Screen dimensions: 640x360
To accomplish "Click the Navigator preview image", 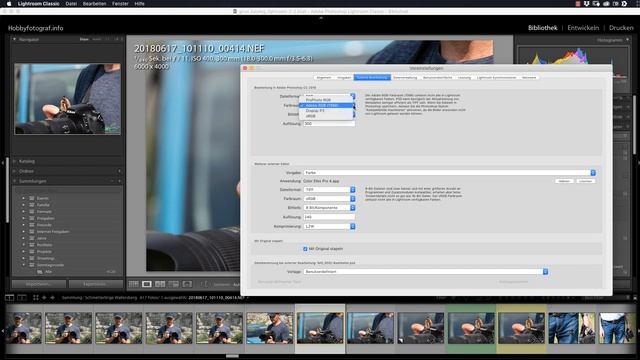I will tap(67, 99).
